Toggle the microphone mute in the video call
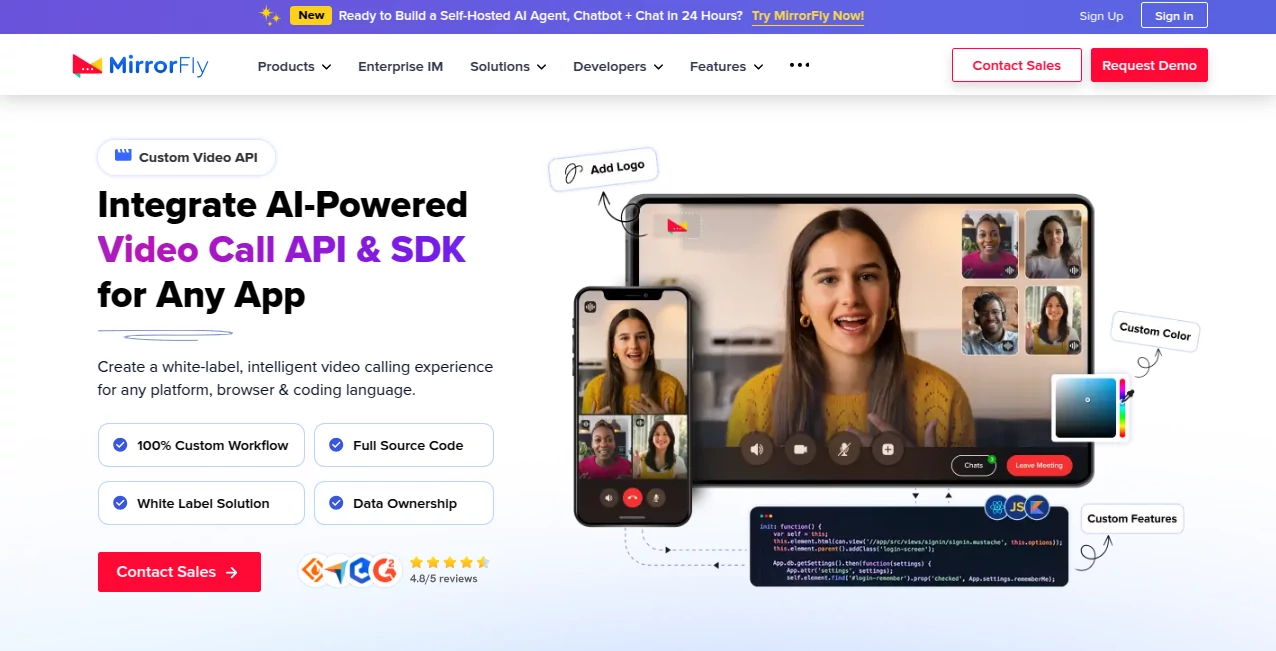1276x651 pixels. click(844, 449)
